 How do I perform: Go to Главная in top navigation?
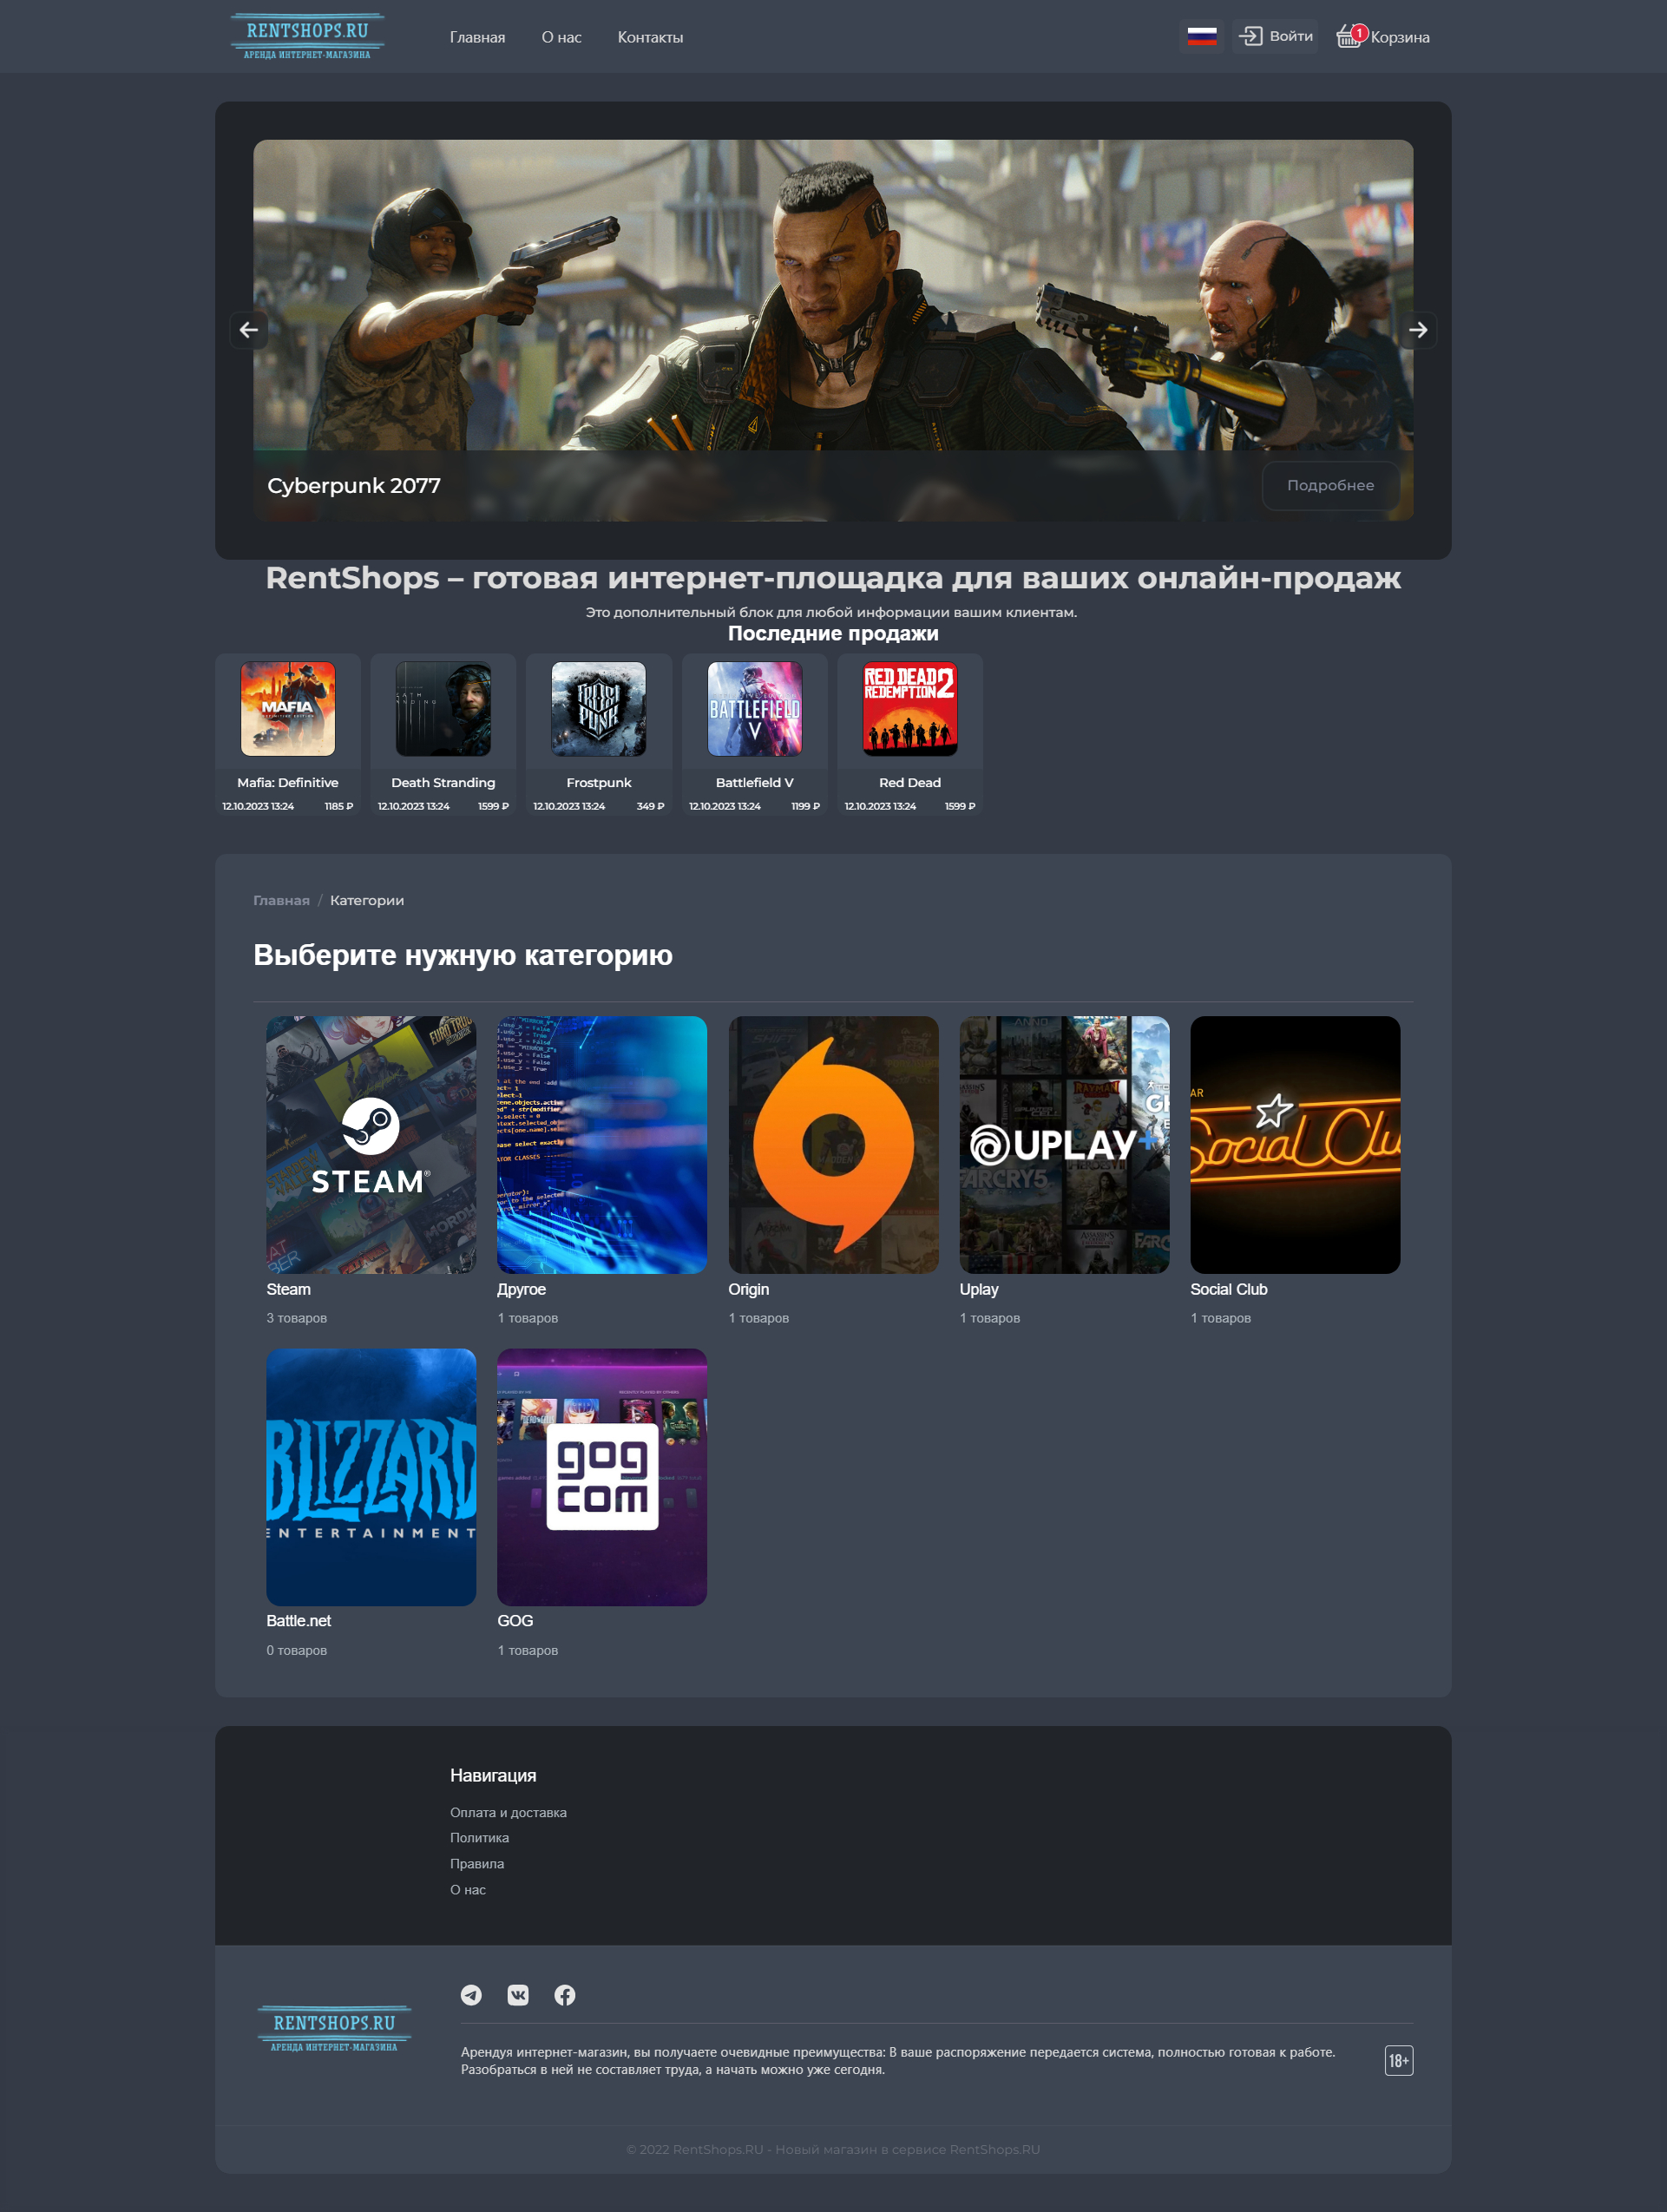(x=477, y=37)
